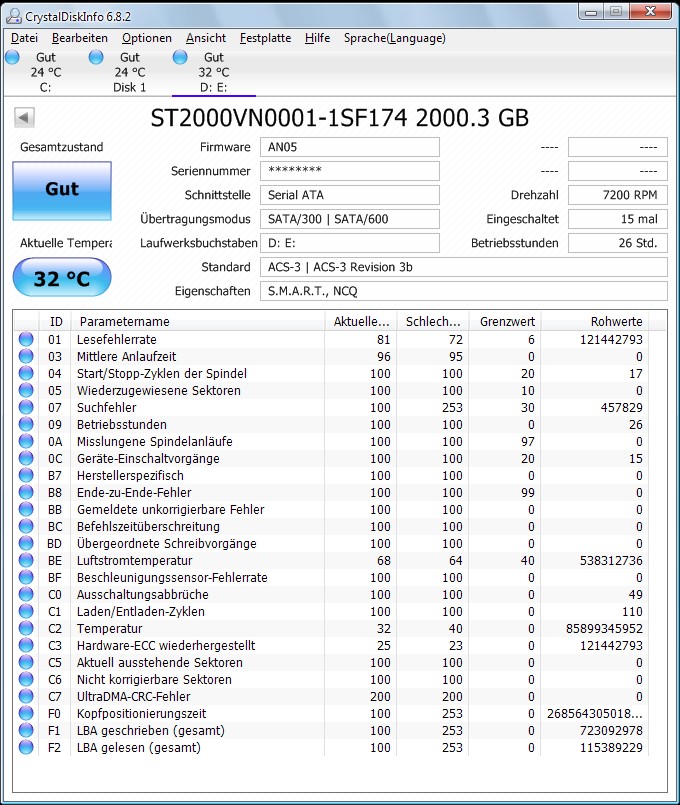The width and height of the screenshot is (680, 805).
Task: Click the status orb of Misslungene Spindelanläufe row
Action: point(26,441)
